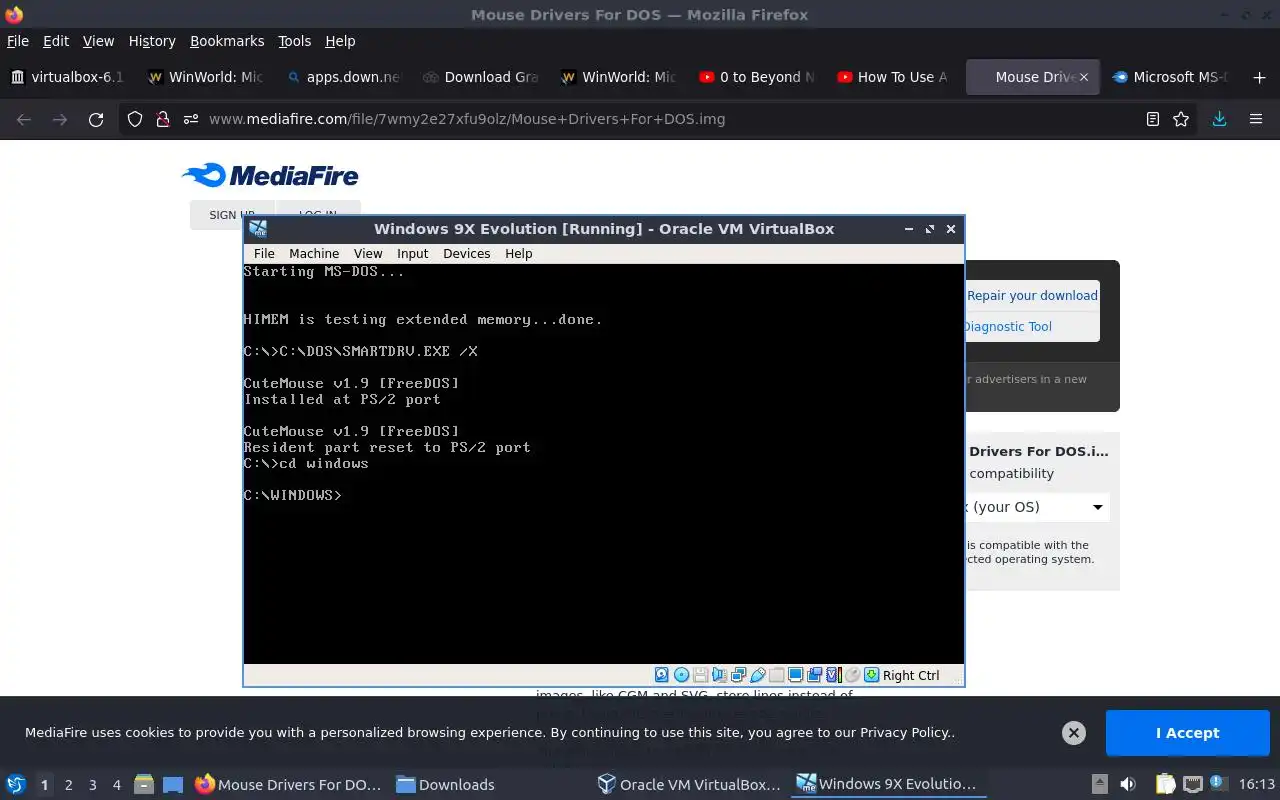The width and height of the screenshot is (1280, 800).
Task: Toggle Firefox reader view
Action: 1153,119
